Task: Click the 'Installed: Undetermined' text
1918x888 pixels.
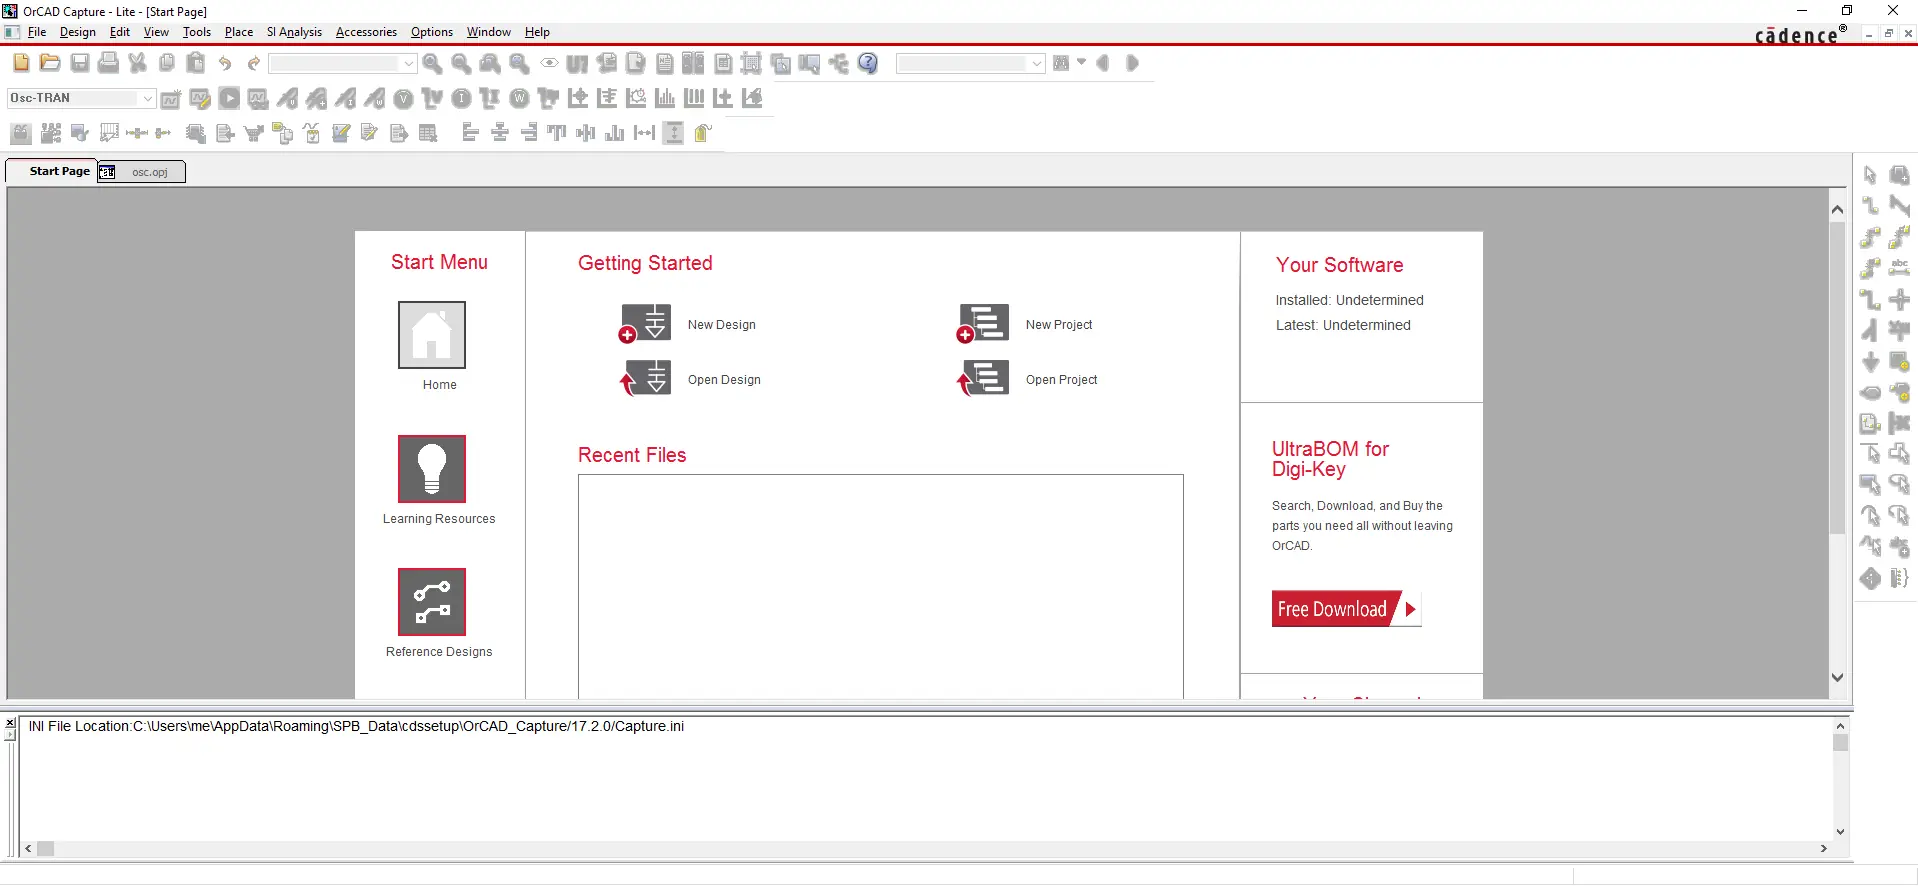Action: [1349, 300]
